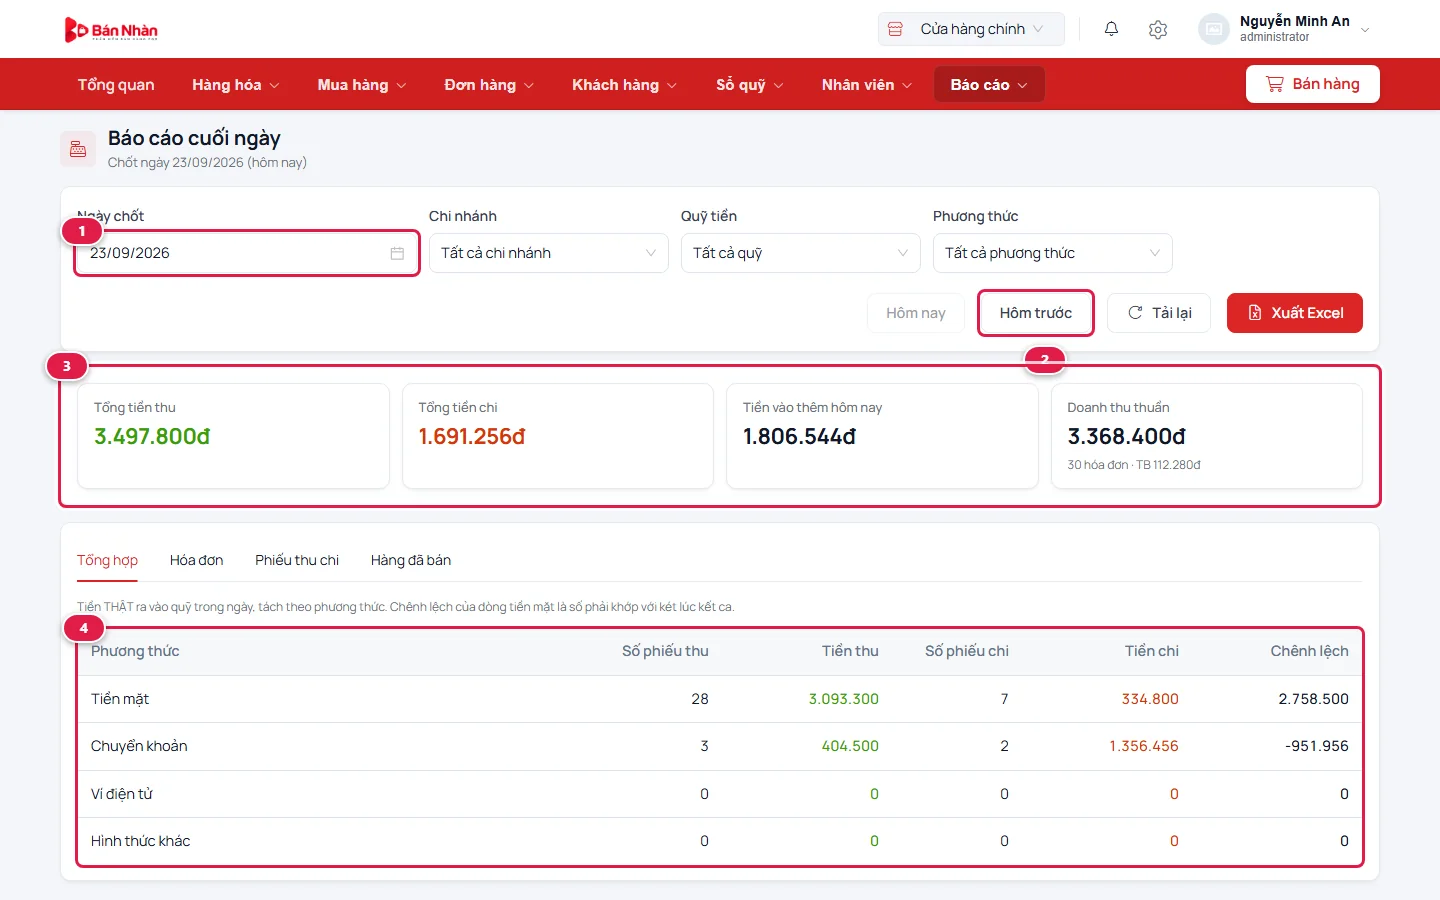This screenshot has width=1440, height=900.
Task: Open the Phương thức method dropdown
Action: tap(1053, 253)
